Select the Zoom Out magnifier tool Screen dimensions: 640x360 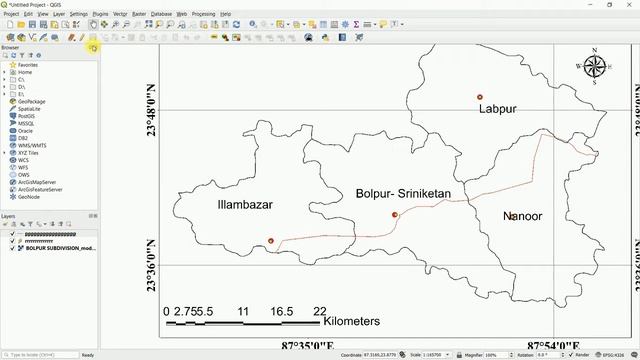(x=127, y=25)
